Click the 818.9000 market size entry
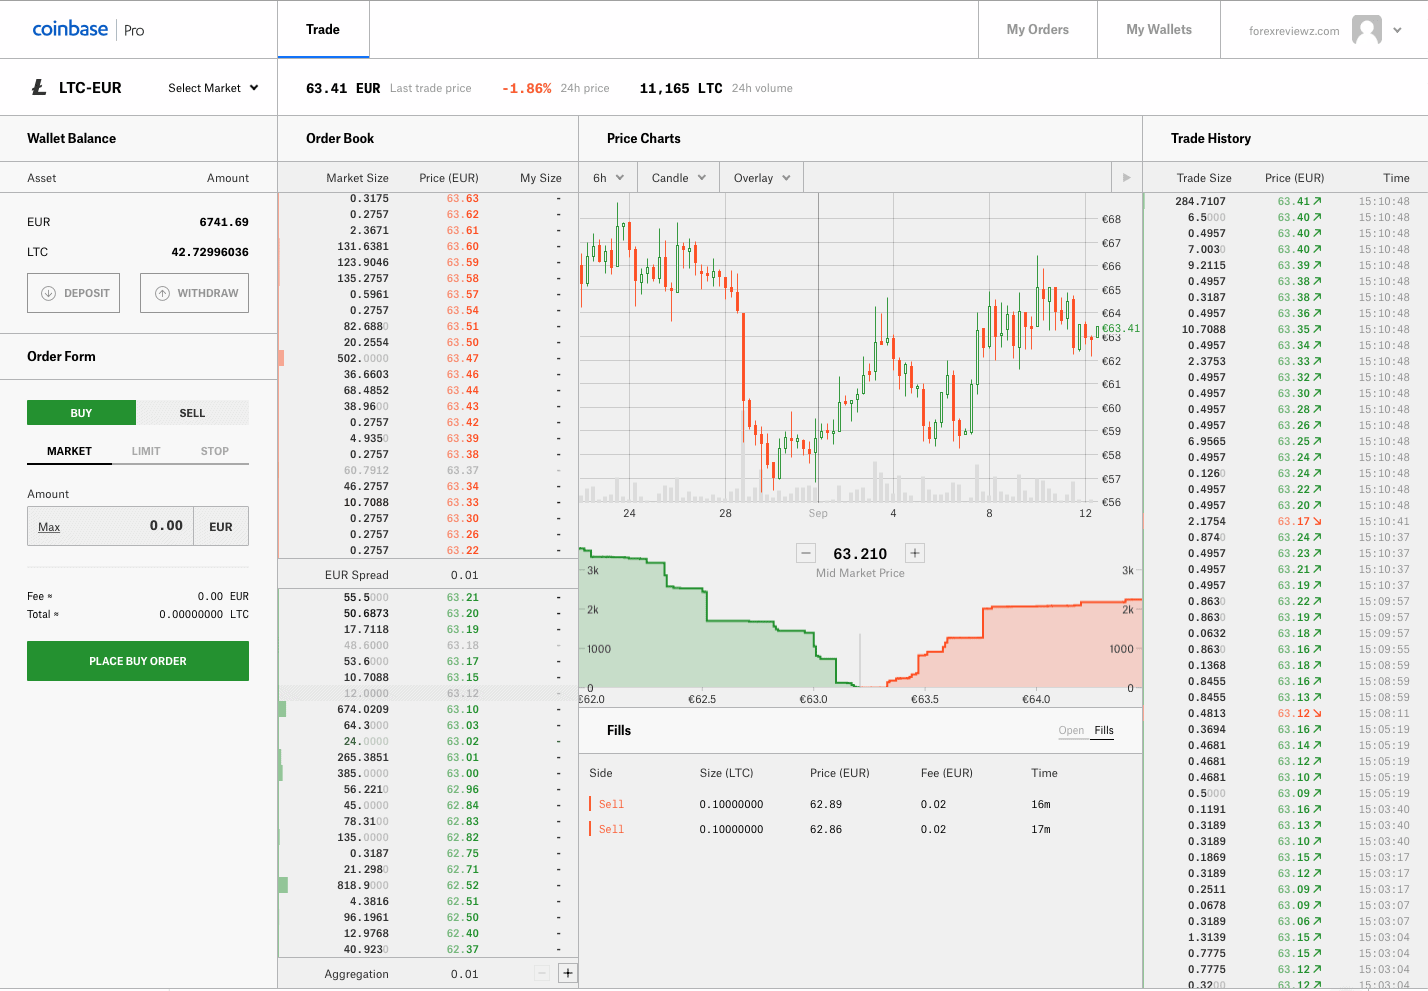The height and width of the screenshot is (991, 1428). tap(363, 885)
